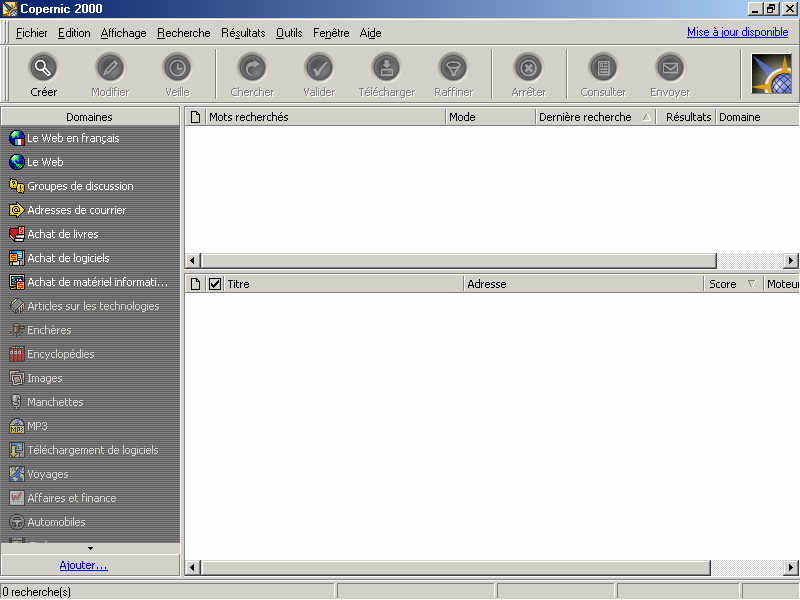Sort results by Score column
Viewport: 800px width, 600px height.
coord(732,284)
